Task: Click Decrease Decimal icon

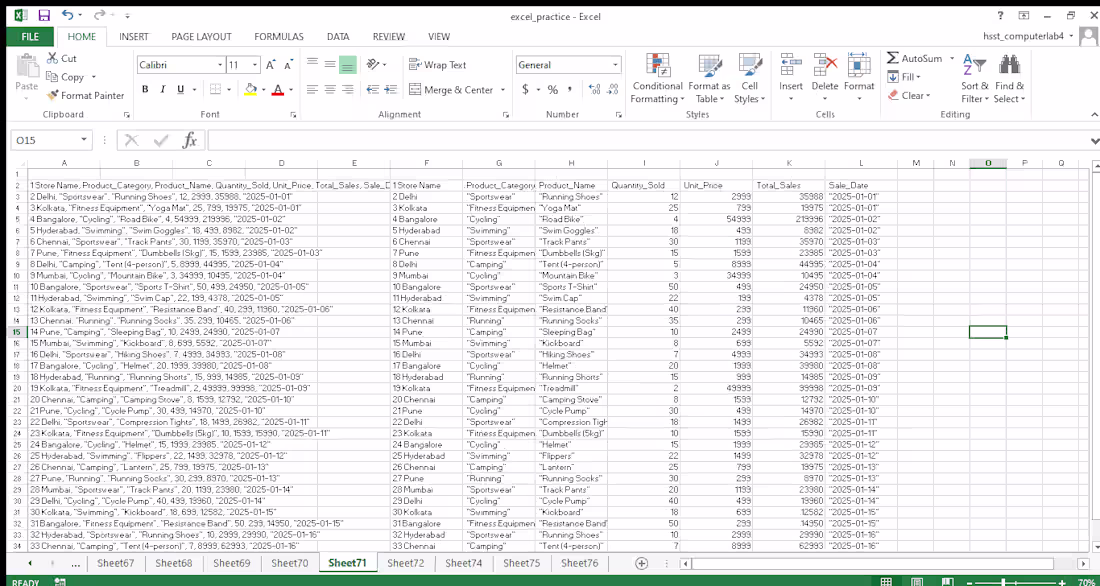Action: (612, 89)
